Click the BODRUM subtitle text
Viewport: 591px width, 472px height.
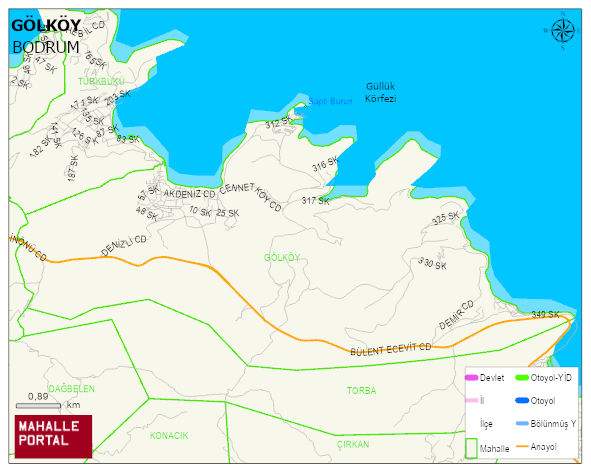(46, 48)
